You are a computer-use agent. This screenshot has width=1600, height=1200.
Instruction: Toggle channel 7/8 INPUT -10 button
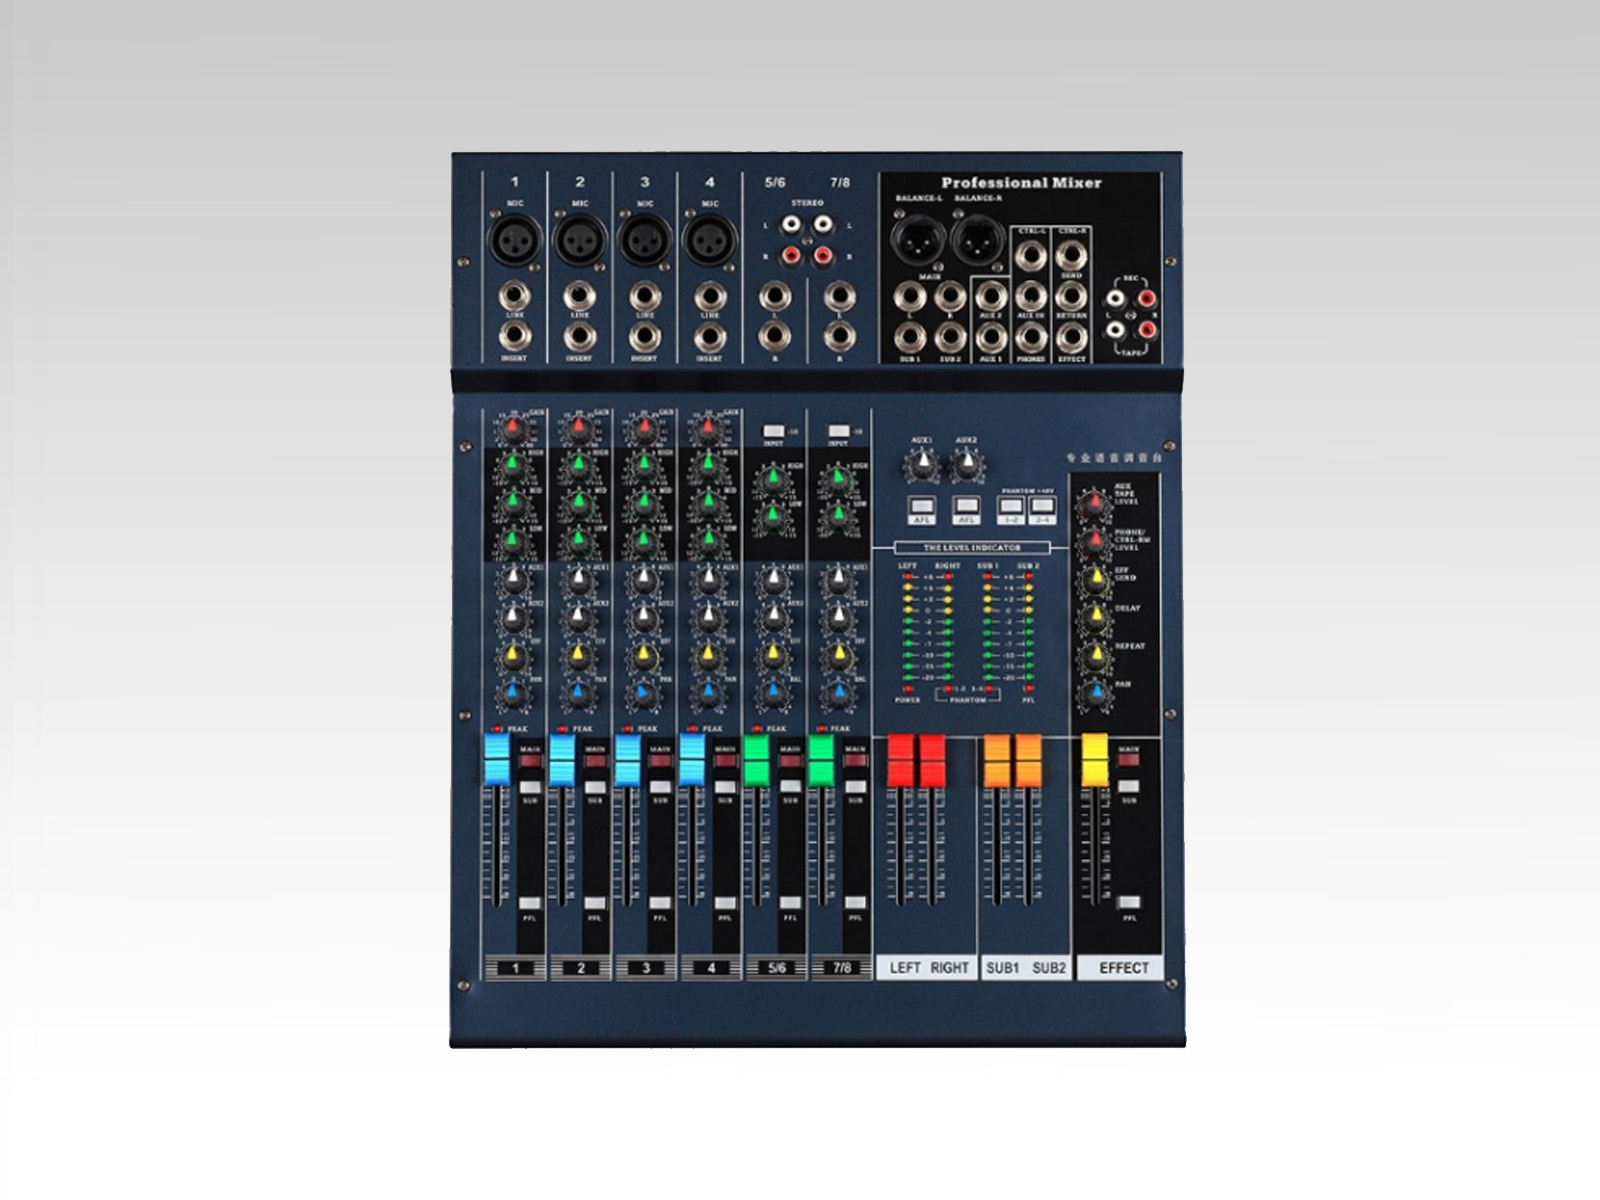[838, 431]
